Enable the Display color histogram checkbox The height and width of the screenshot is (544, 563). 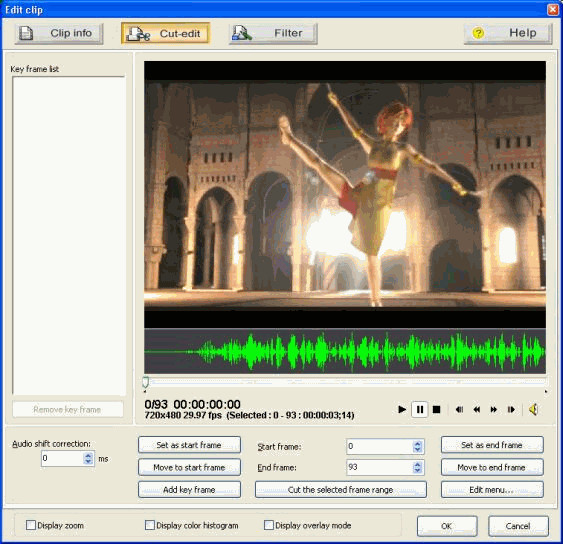click(x=150, y=525)
